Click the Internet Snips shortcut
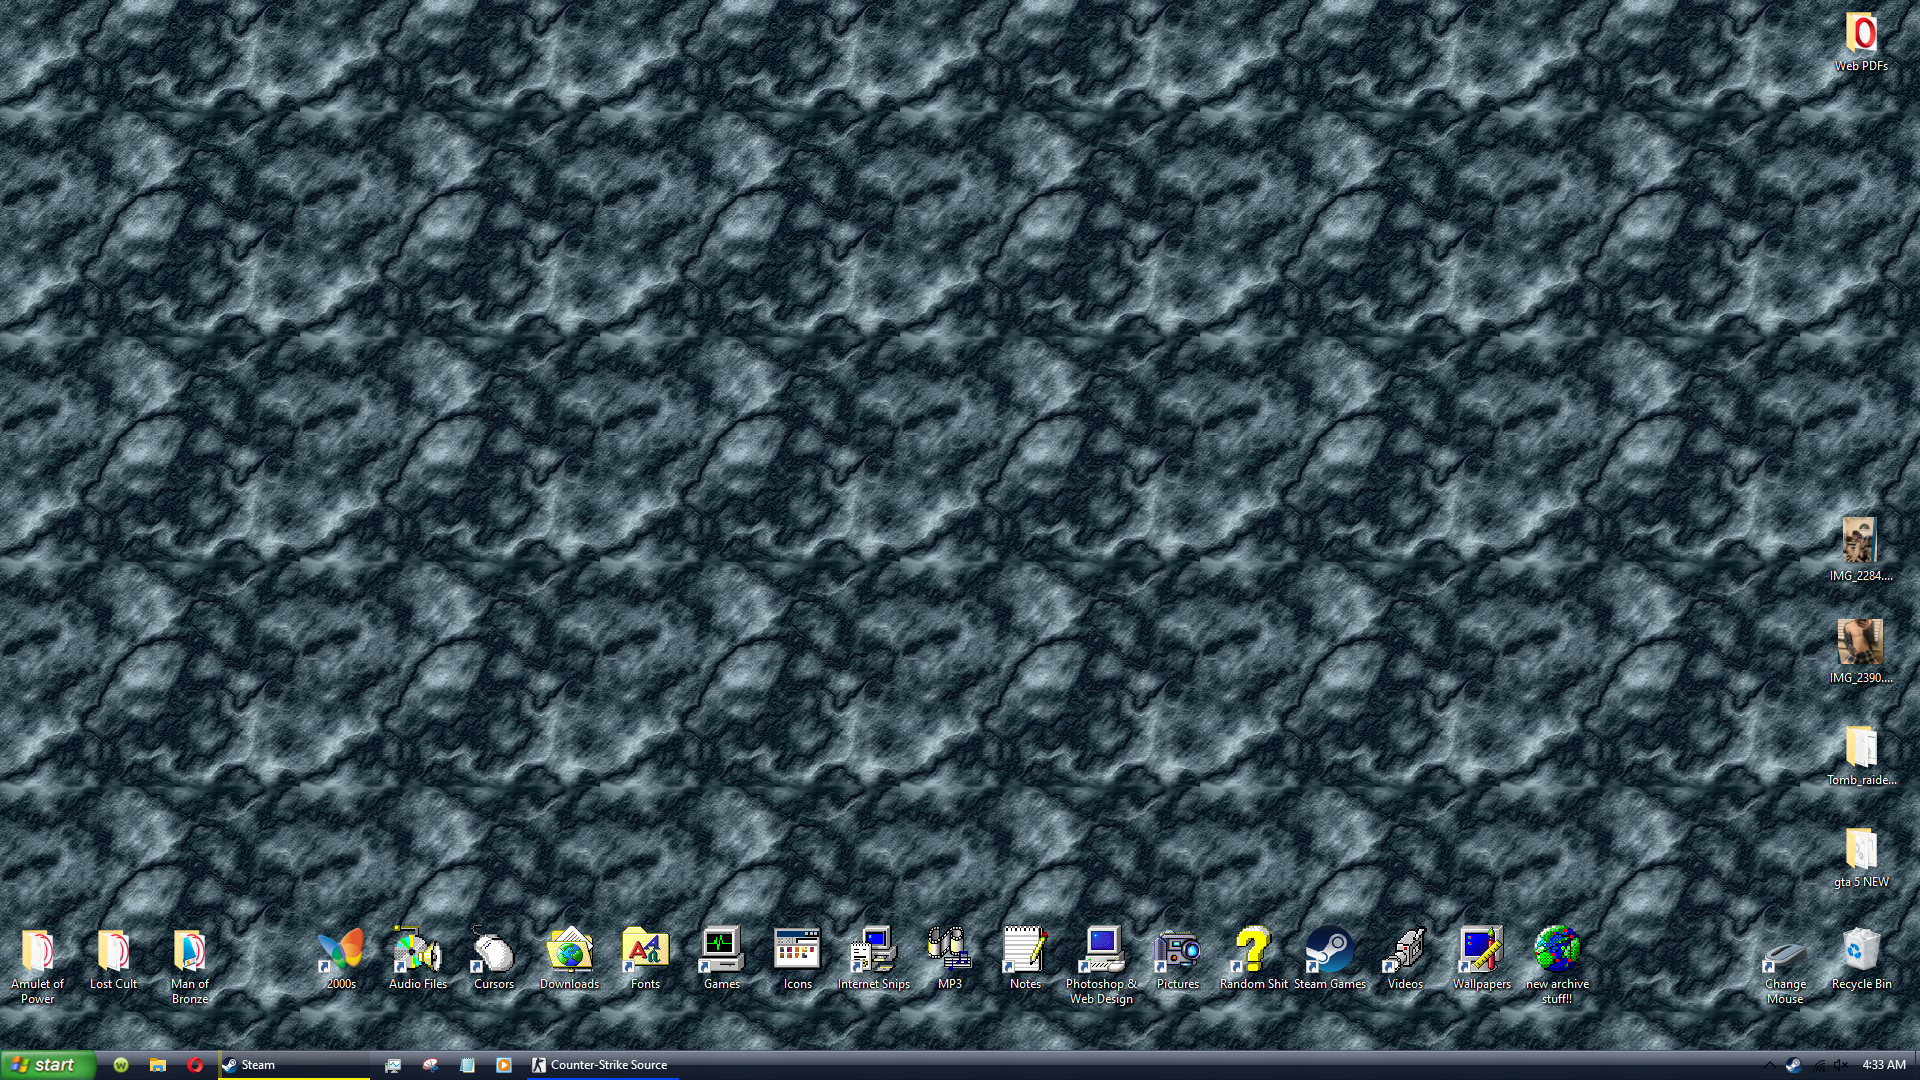The height and width of the screenshot is (1080, 1920). 873,951
